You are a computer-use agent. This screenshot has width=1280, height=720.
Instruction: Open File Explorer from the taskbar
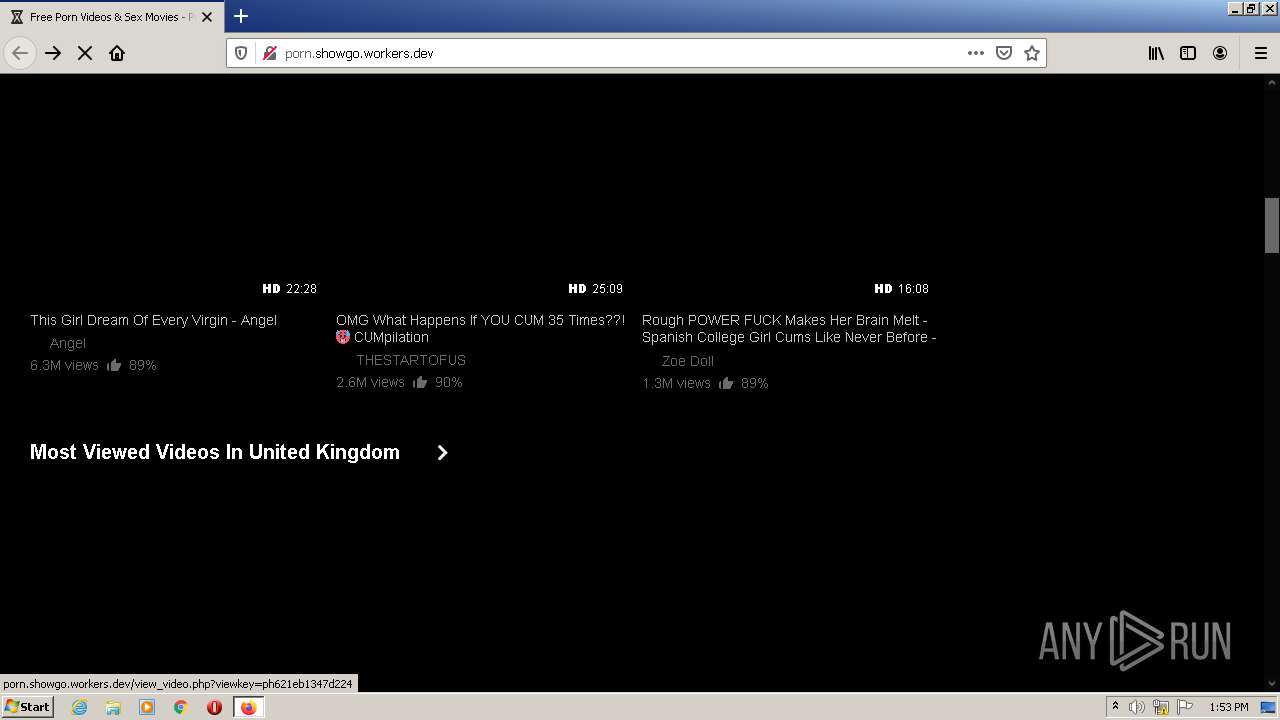point(113,707)
